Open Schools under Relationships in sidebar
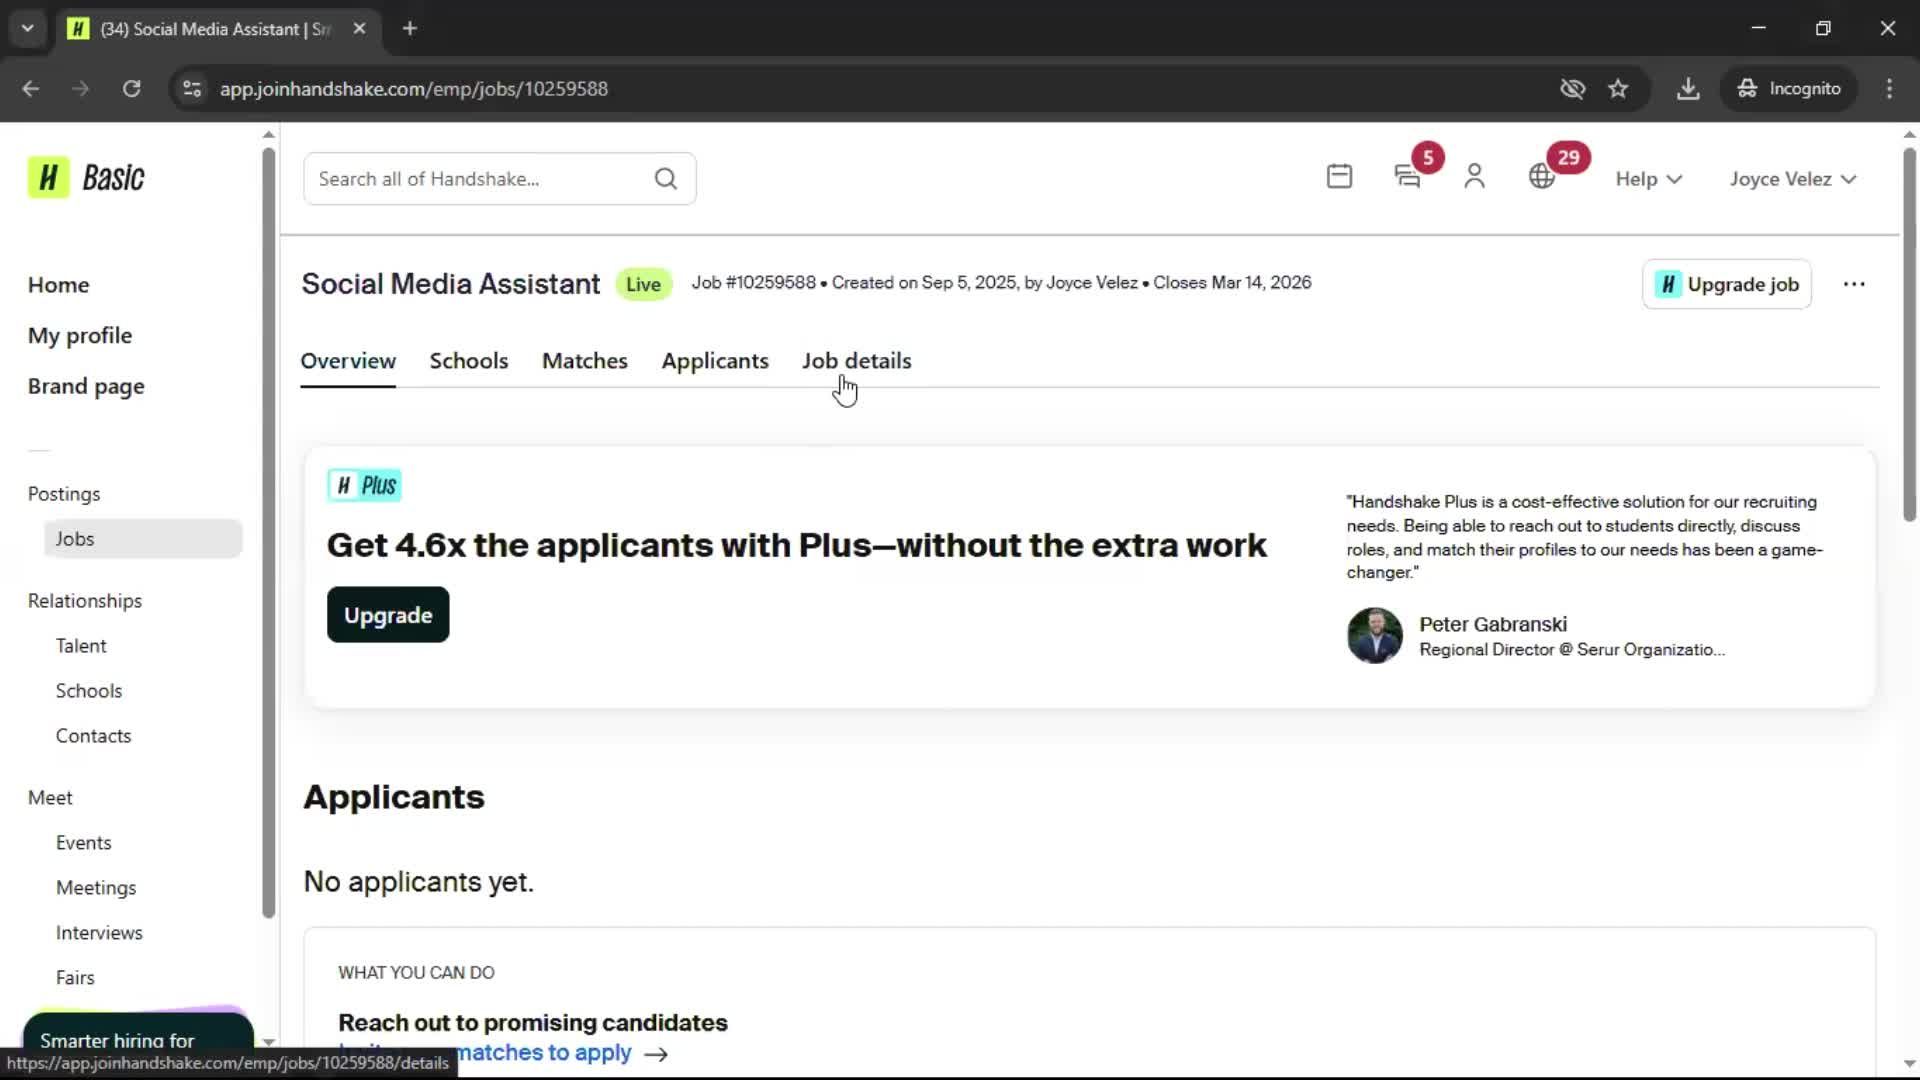Screen dimensions: 1920x1080 click(89, 691)
